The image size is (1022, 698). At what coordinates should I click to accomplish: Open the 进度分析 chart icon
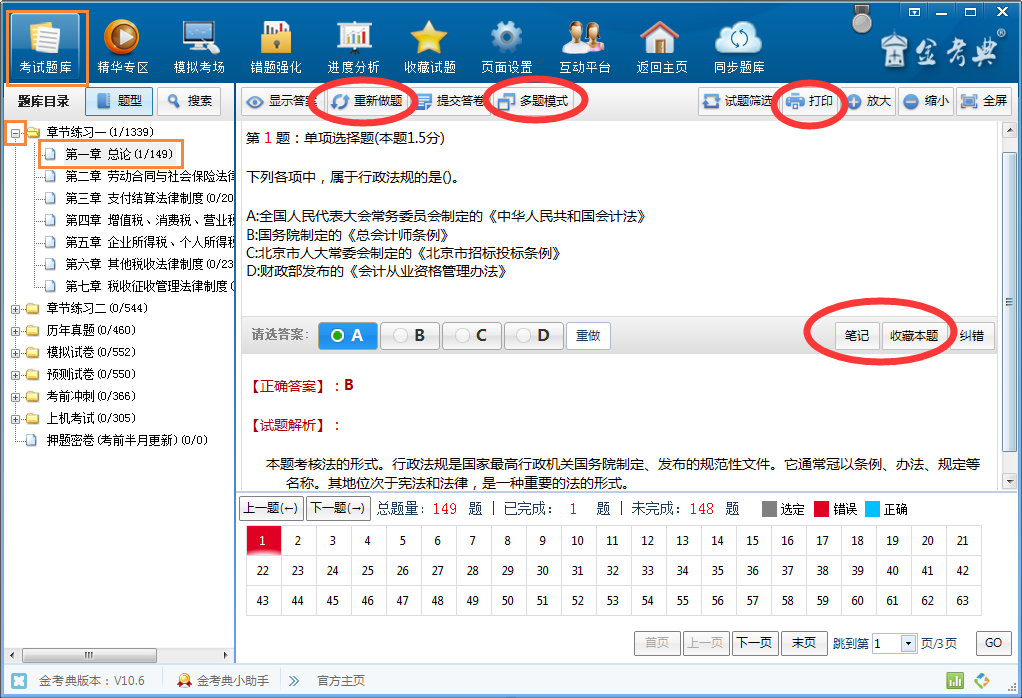(x=353, y=38)
